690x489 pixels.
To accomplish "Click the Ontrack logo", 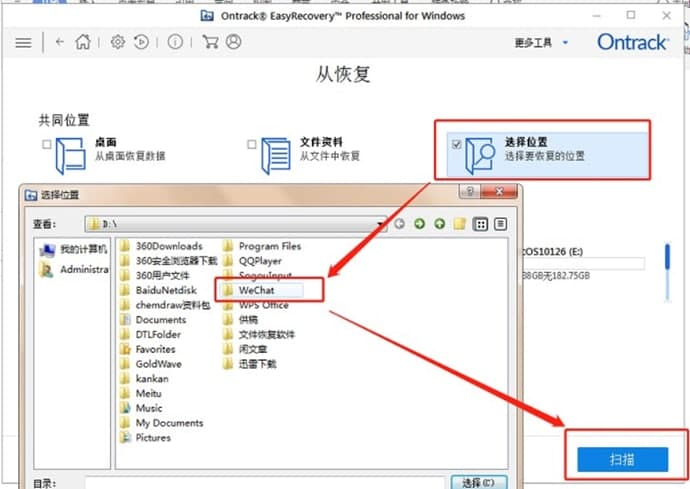I will pyautogui.click(x=632, y=42).
